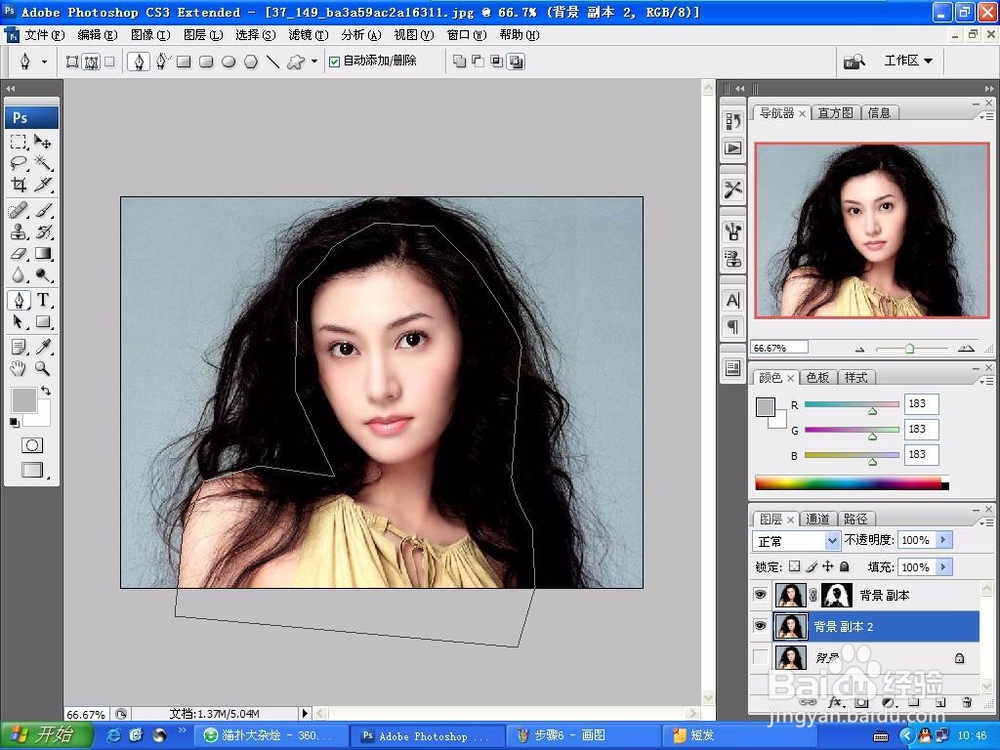The width and height of the screenshot is (1000, 750).
Task: Show the locked 背景 layer
Action: point(761,657)
